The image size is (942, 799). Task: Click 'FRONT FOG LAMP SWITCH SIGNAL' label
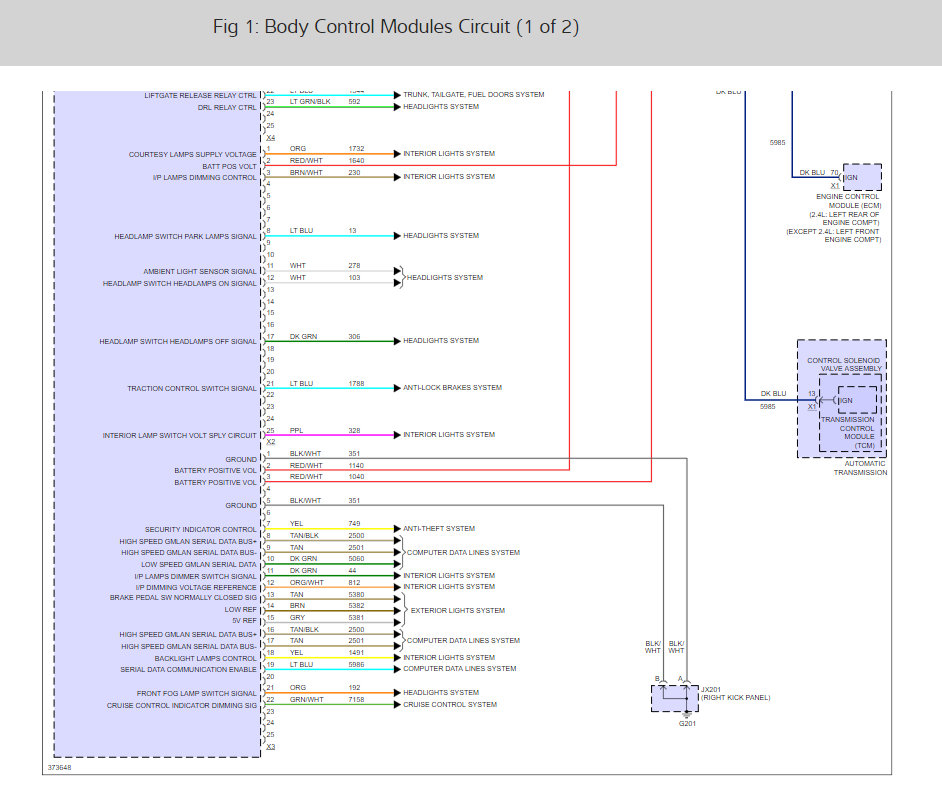196,693
